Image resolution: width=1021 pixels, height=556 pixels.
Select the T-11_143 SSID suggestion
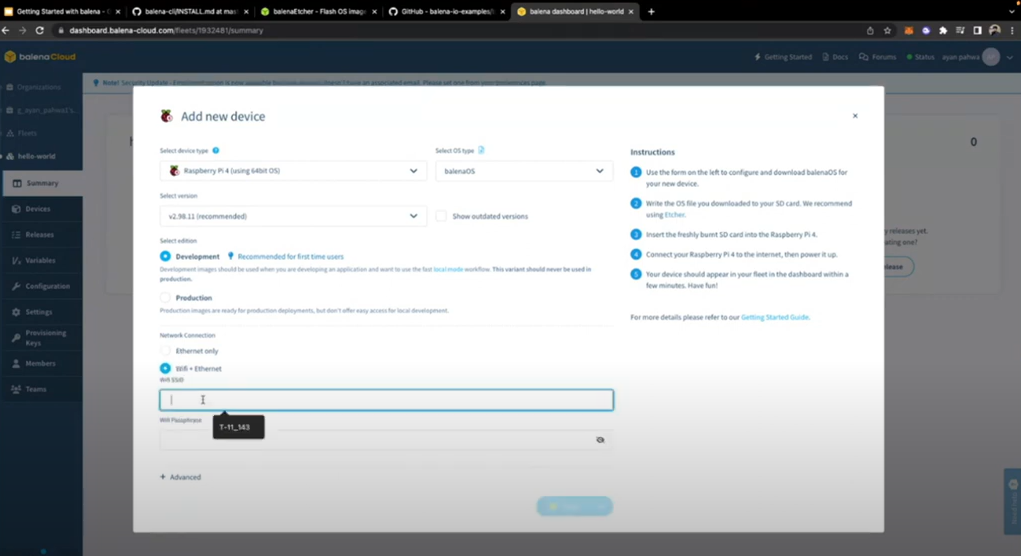pyautogui.click(x=238, y=427)
